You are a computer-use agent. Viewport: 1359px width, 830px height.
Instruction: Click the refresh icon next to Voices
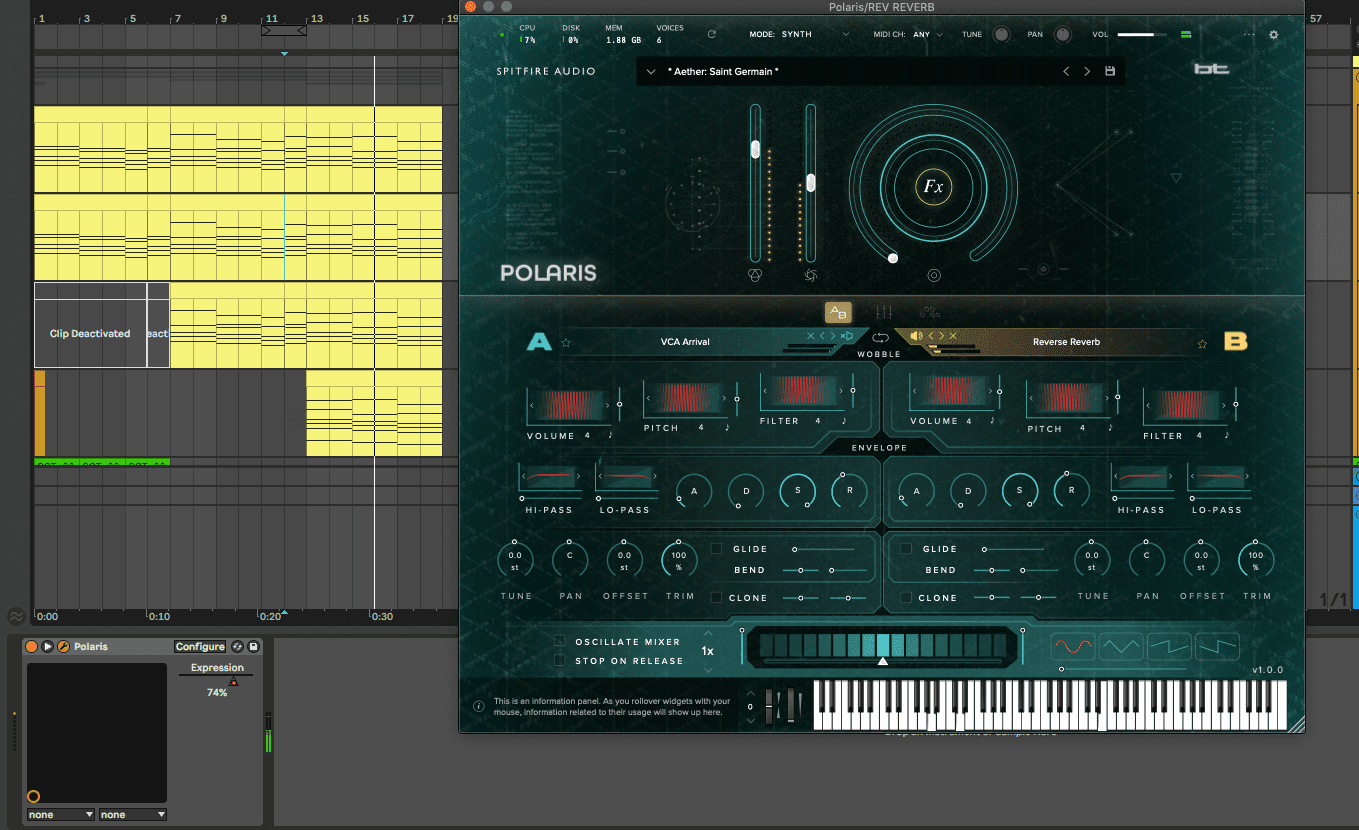(711, 34)
